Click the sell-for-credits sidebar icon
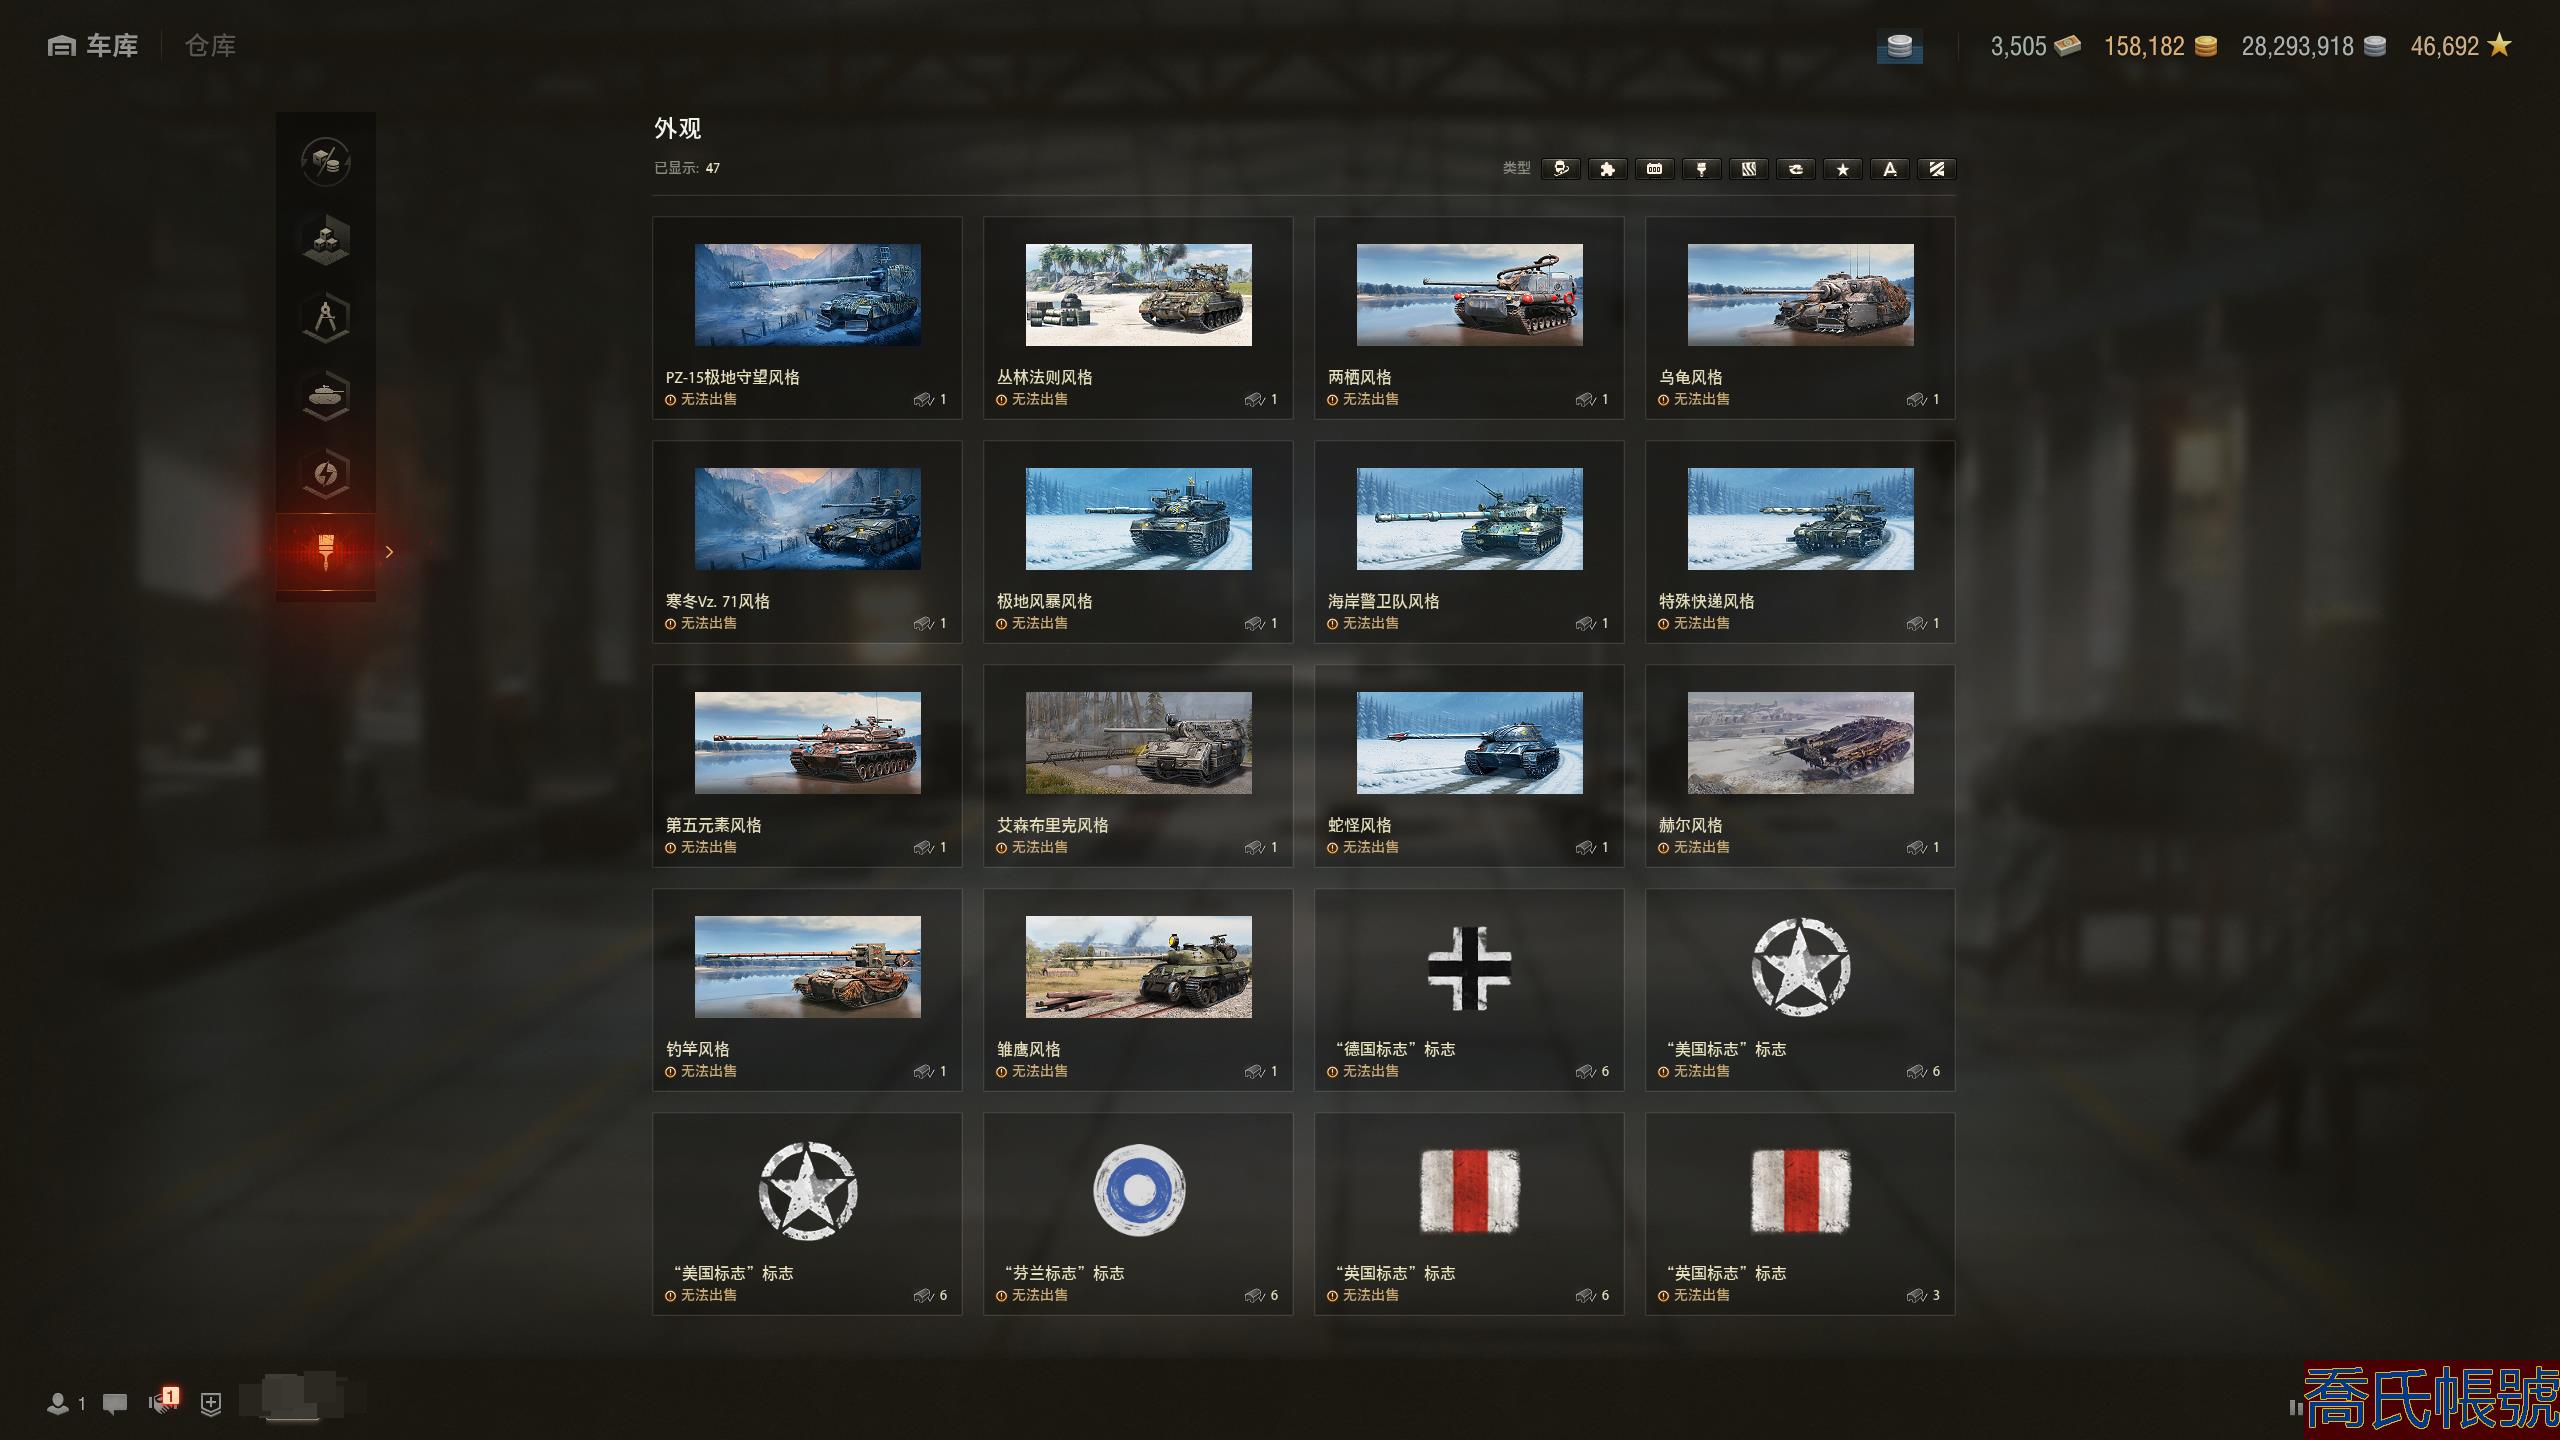This screenshot has width=2560, height=1440. click(325, 161)
